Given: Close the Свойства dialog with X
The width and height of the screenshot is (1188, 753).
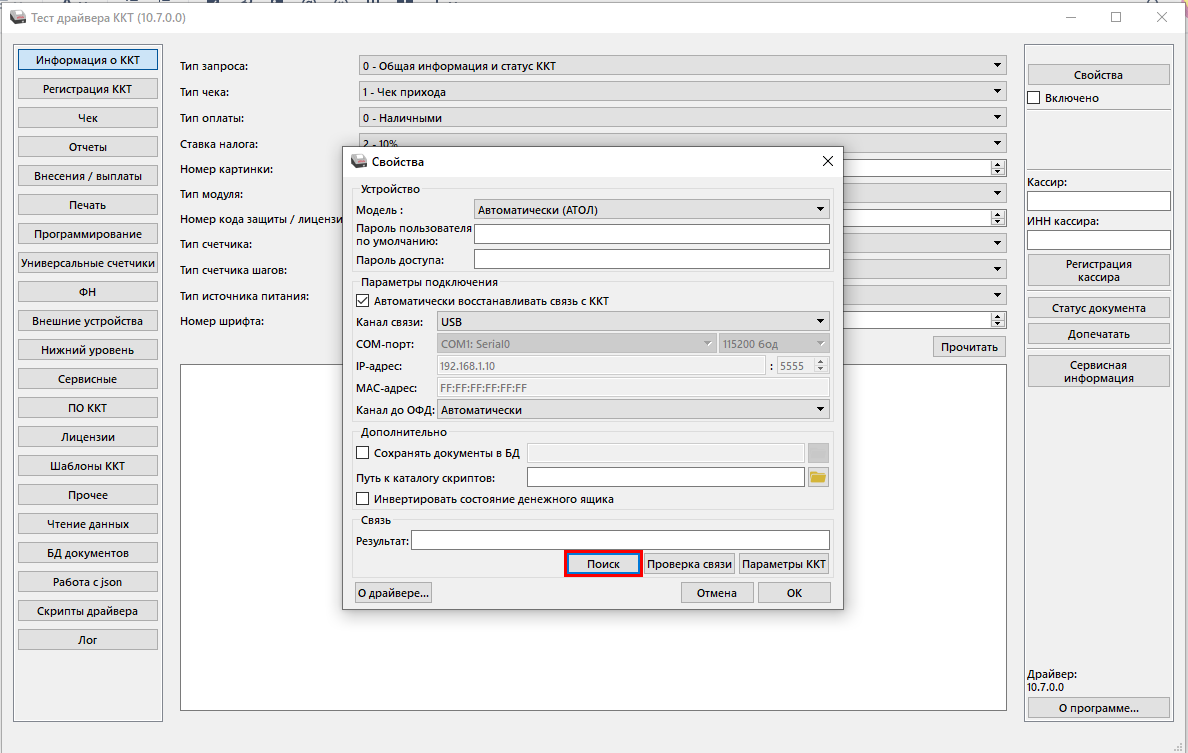Looking at the screenshot, I should (x=827, y=161).
